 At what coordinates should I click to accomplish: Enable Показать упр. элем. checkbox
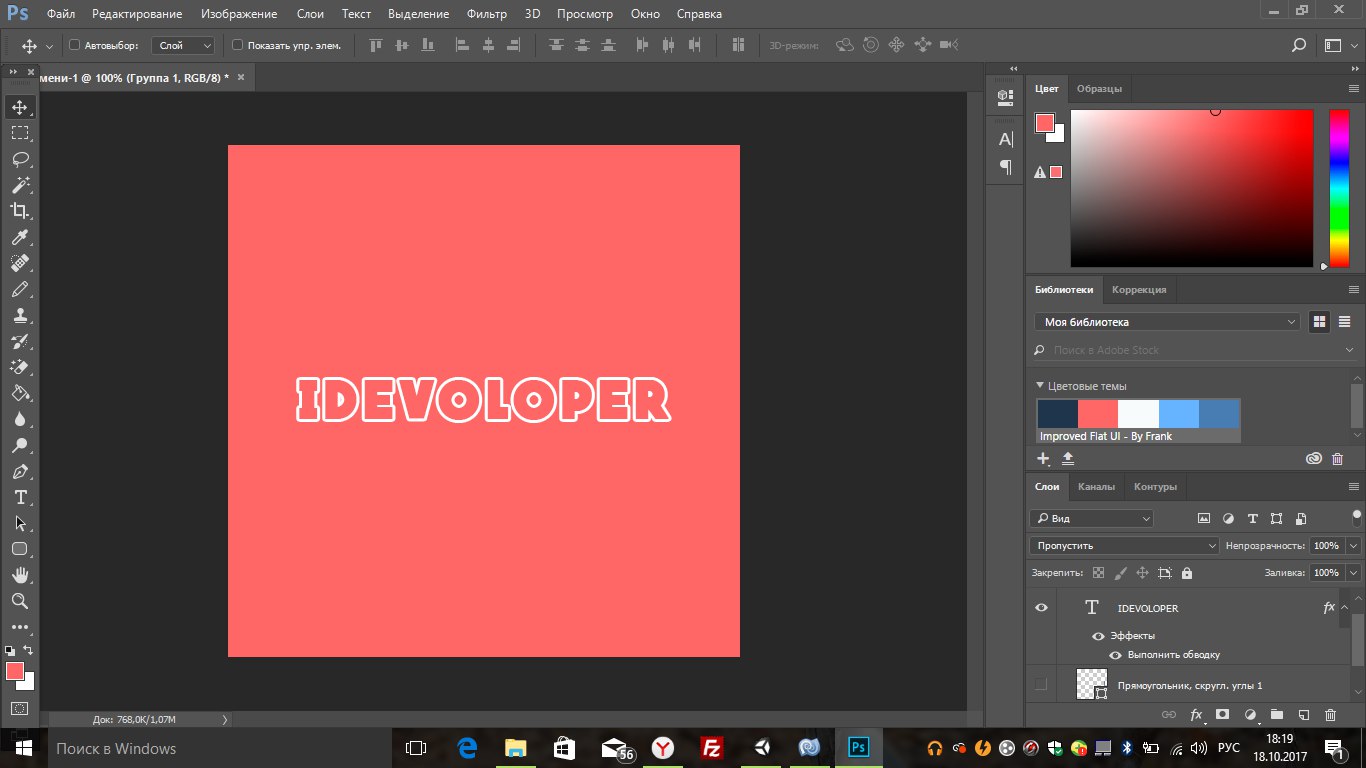[x=237, y=45]
